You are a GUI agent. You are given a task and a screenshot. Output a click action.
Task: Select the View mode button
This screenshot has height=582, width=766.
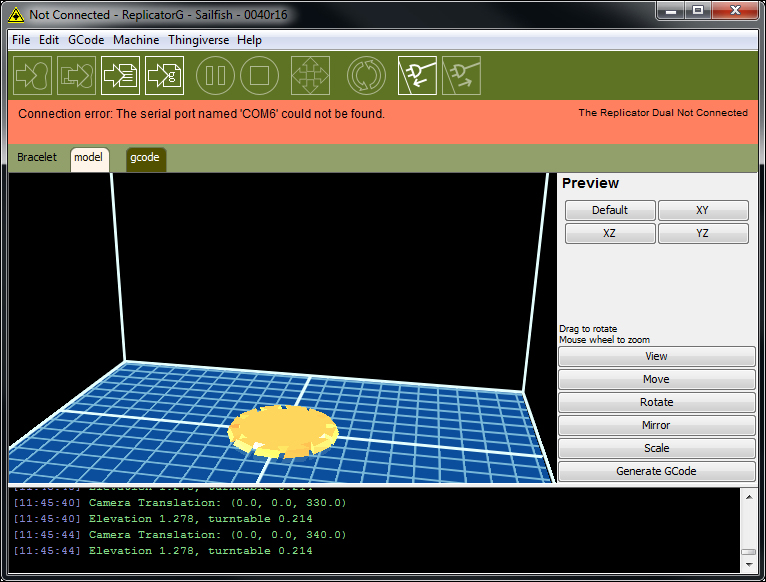point(657,356)
